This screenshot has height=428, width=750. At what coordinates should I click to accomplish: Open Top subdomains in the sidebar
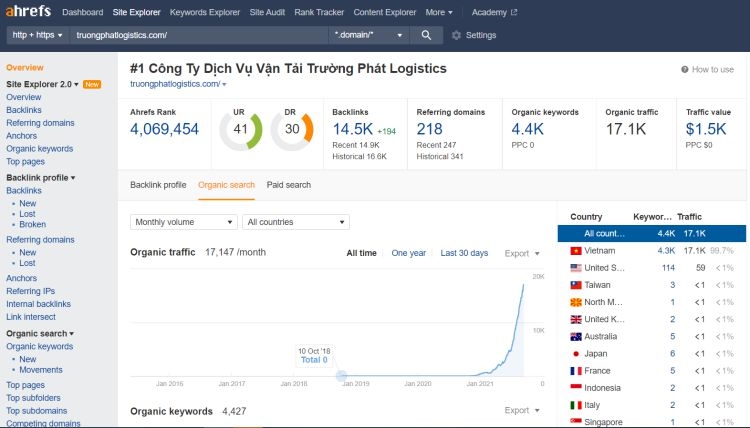[x=36, y=411]
